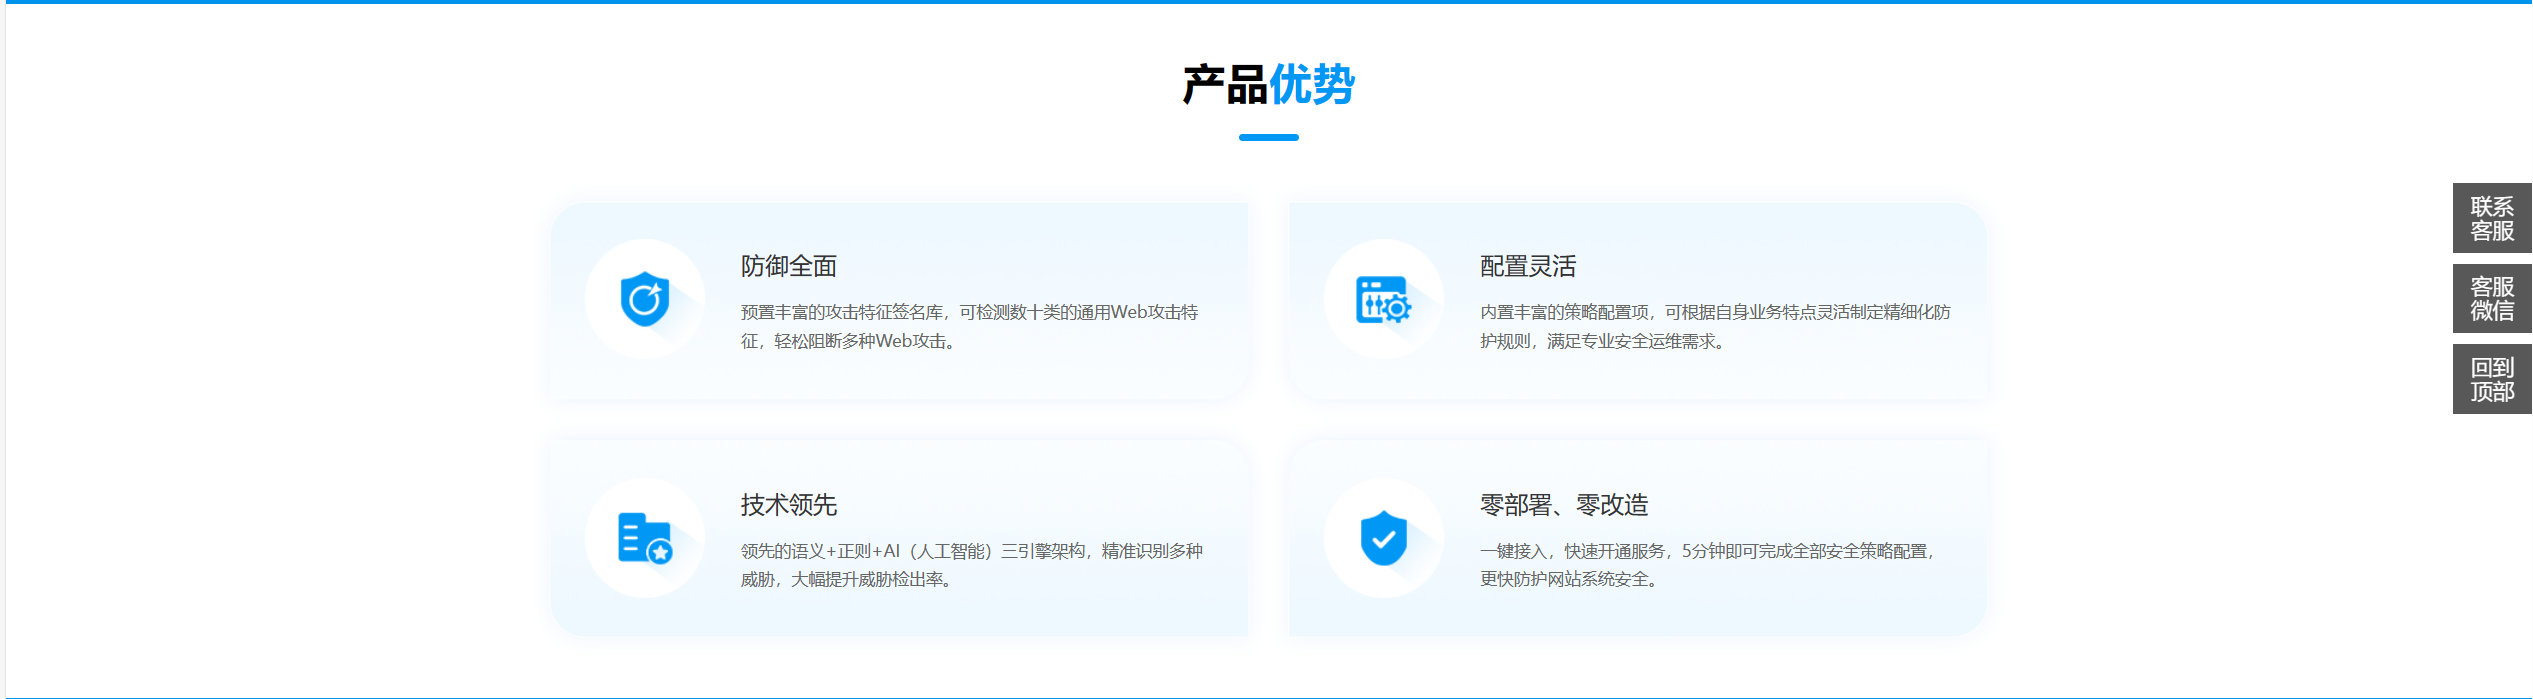Click the blue line along the page bottom
This screenshot has height=699, width=2533.
click(x=1266, y=697)
